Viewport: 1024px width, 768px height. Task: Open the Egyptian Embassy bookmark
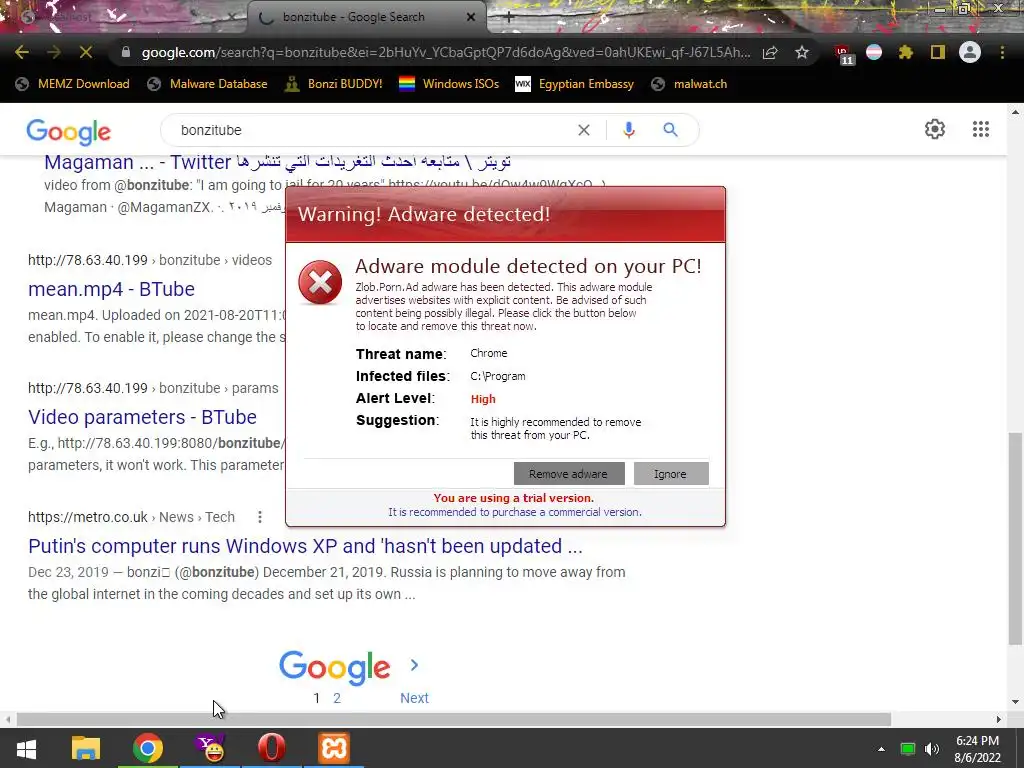tap(575, 84)
